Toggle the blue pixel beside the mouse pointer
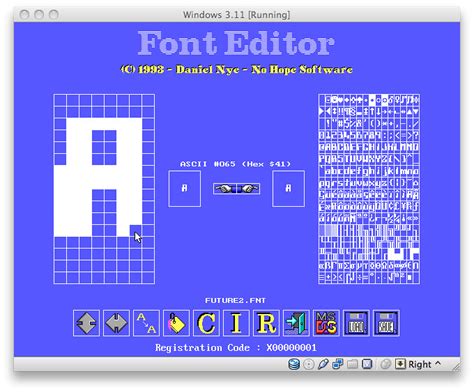The width and height of the screenshot is (474, 392). click(136, 230)
